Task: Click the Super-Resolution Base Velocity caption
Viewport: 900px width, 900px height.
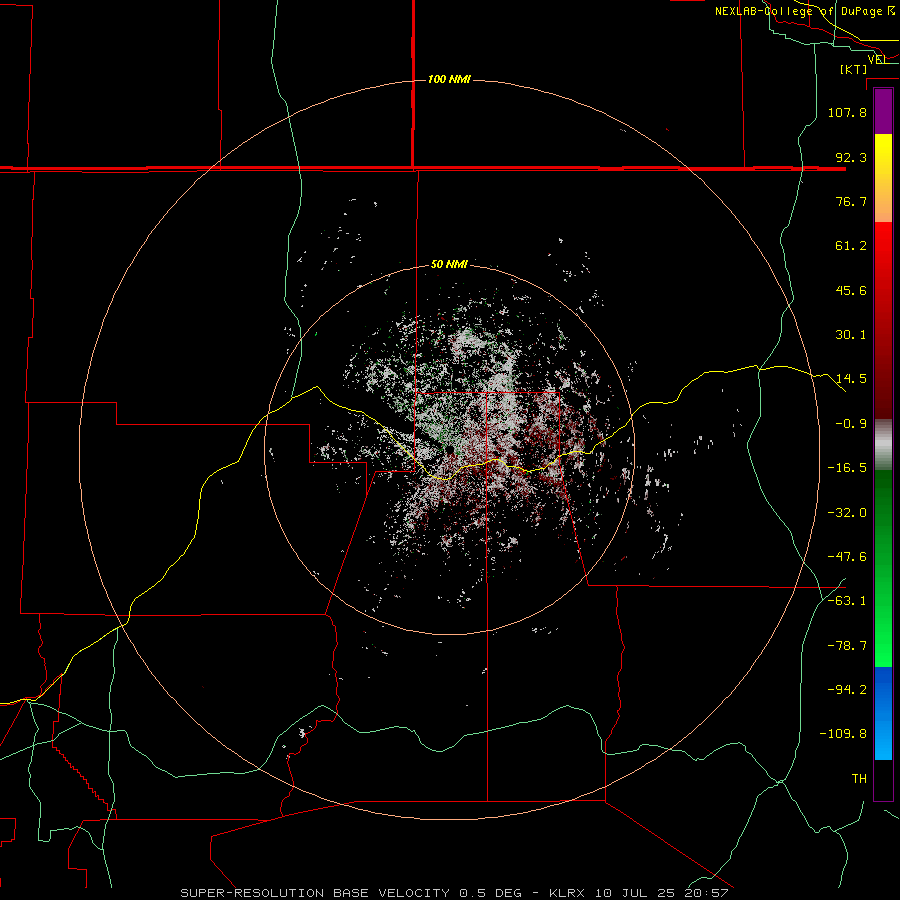Action: click(x=454, y=893)
